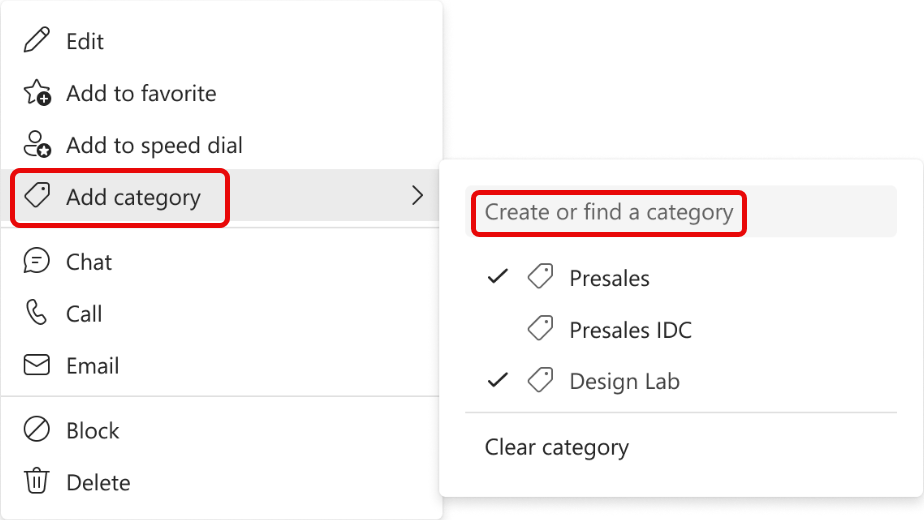The height and width of the screenshot is (520, 924).
Task: Click the Delete trash can icon
Action: click(37, 480)
